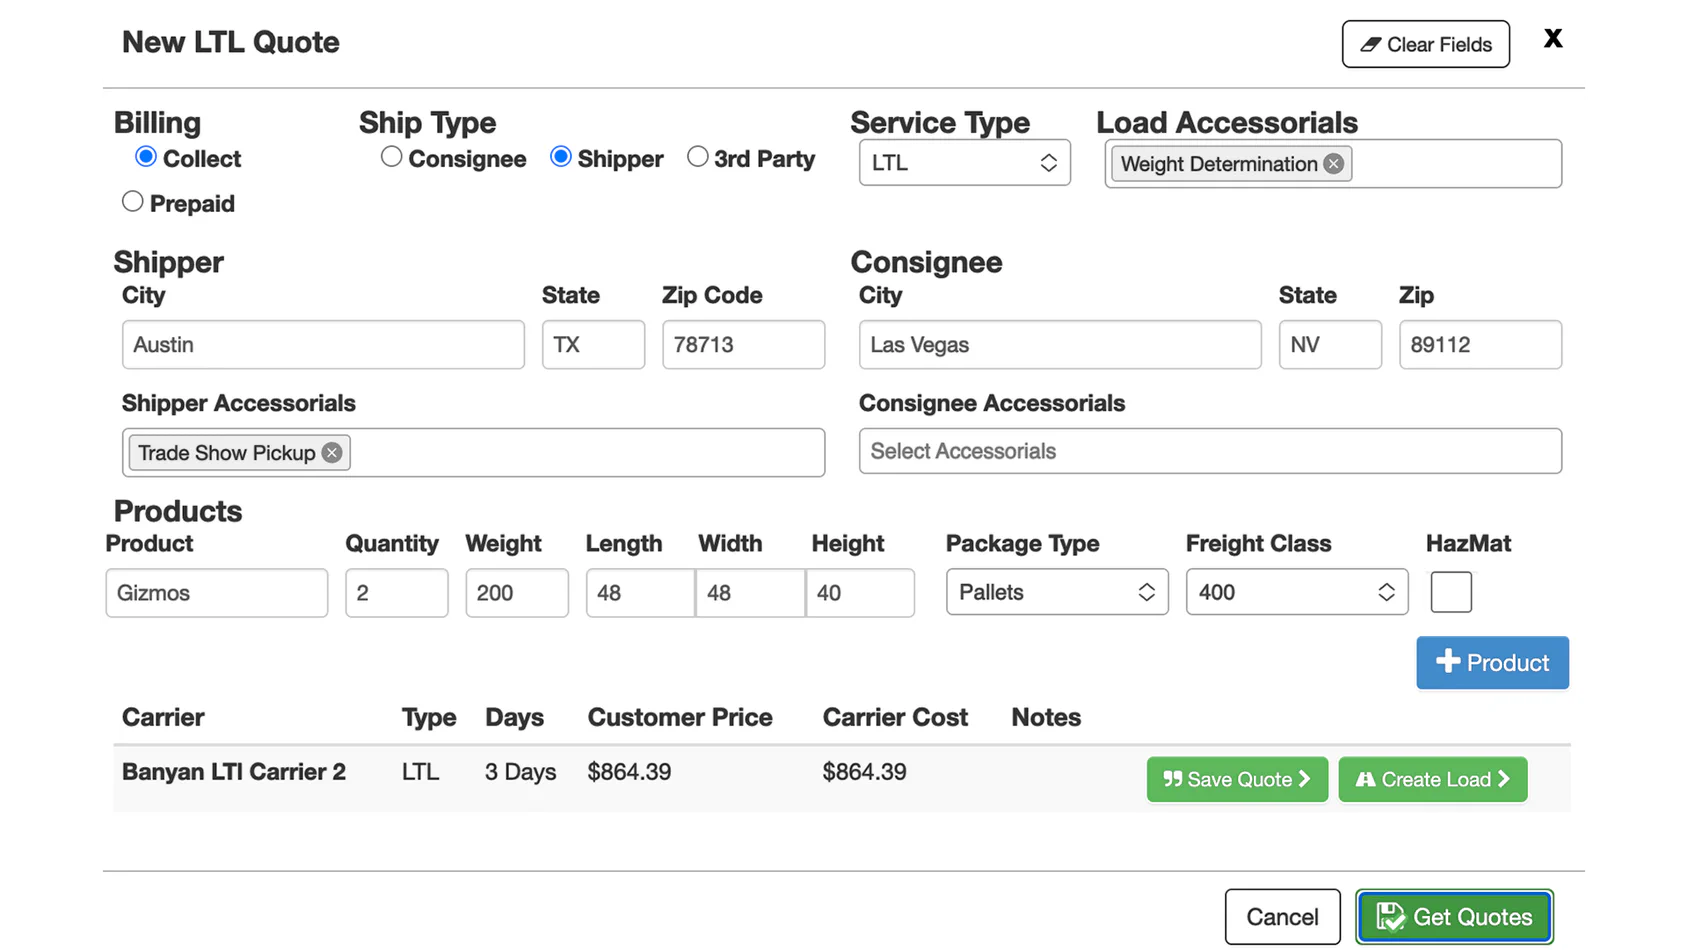Remove the Weight Determination accessorial tag
This screenshot has width=1688, height=950.
coord(1333,164)
